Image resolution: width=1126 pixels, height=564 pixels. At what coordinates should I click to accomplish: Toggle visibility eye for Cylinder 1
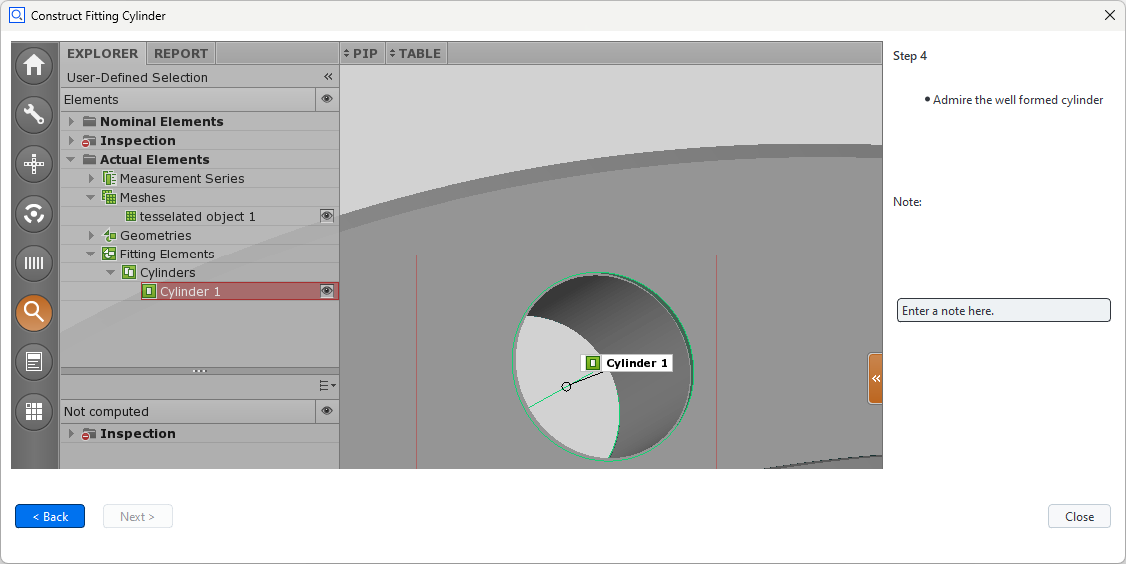pyautogui.click(x=326, y=291)
